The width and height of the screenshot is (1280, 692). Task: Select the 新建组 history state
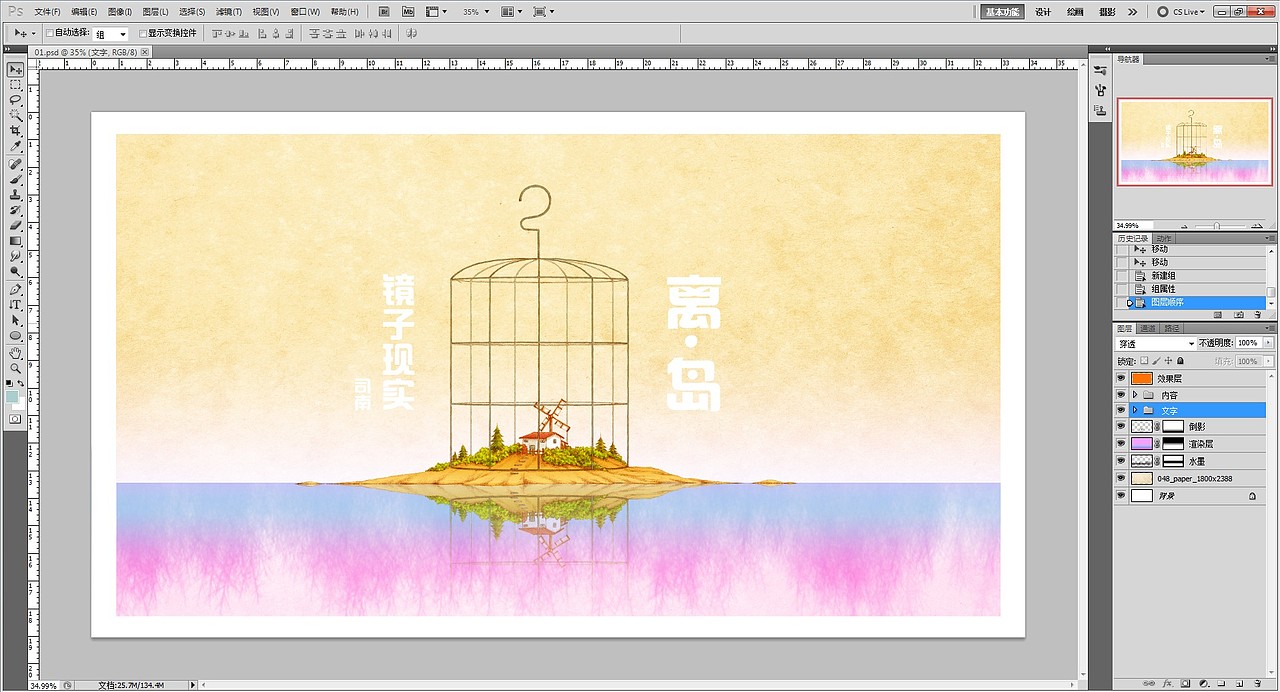[1163, 275]
